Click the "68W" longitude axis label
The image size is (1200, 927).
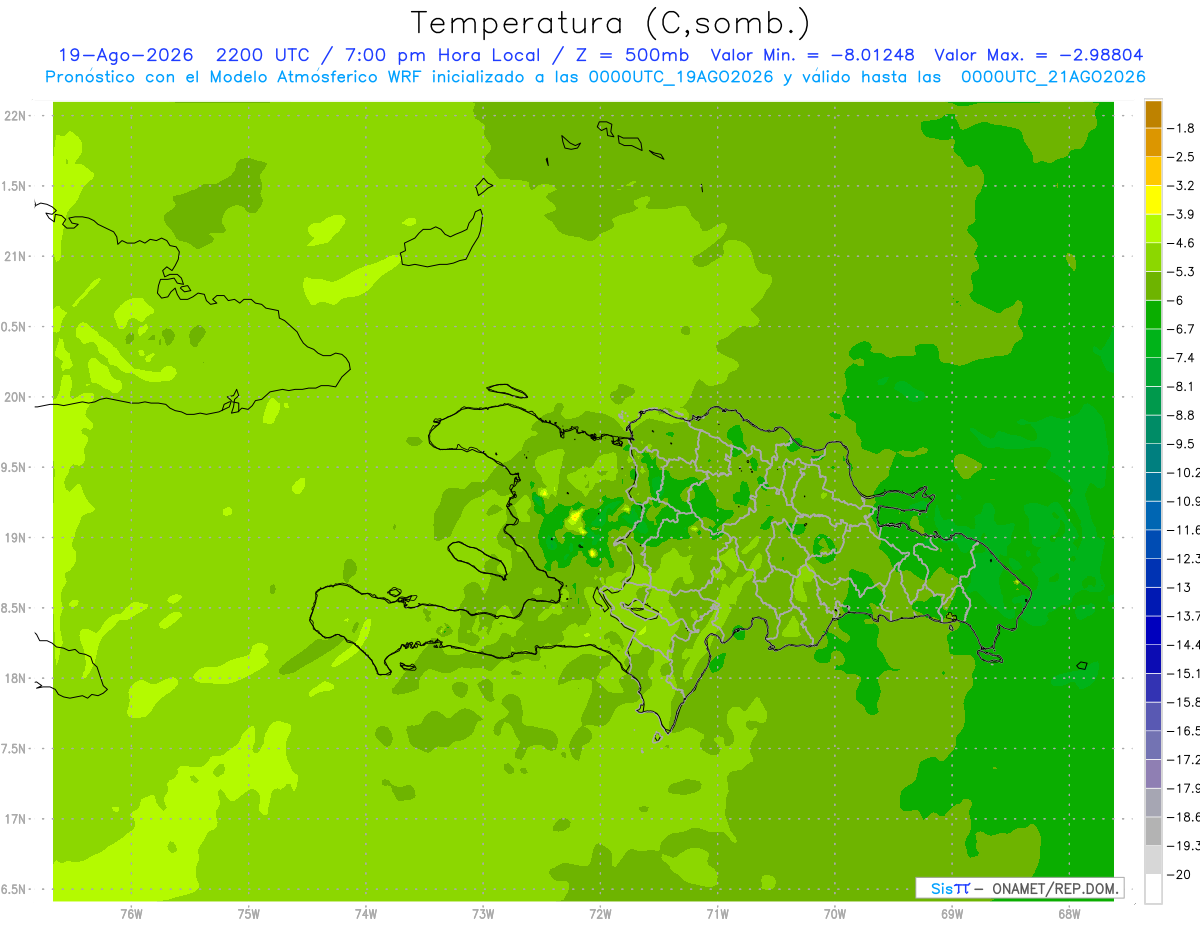coord(1069,913)
